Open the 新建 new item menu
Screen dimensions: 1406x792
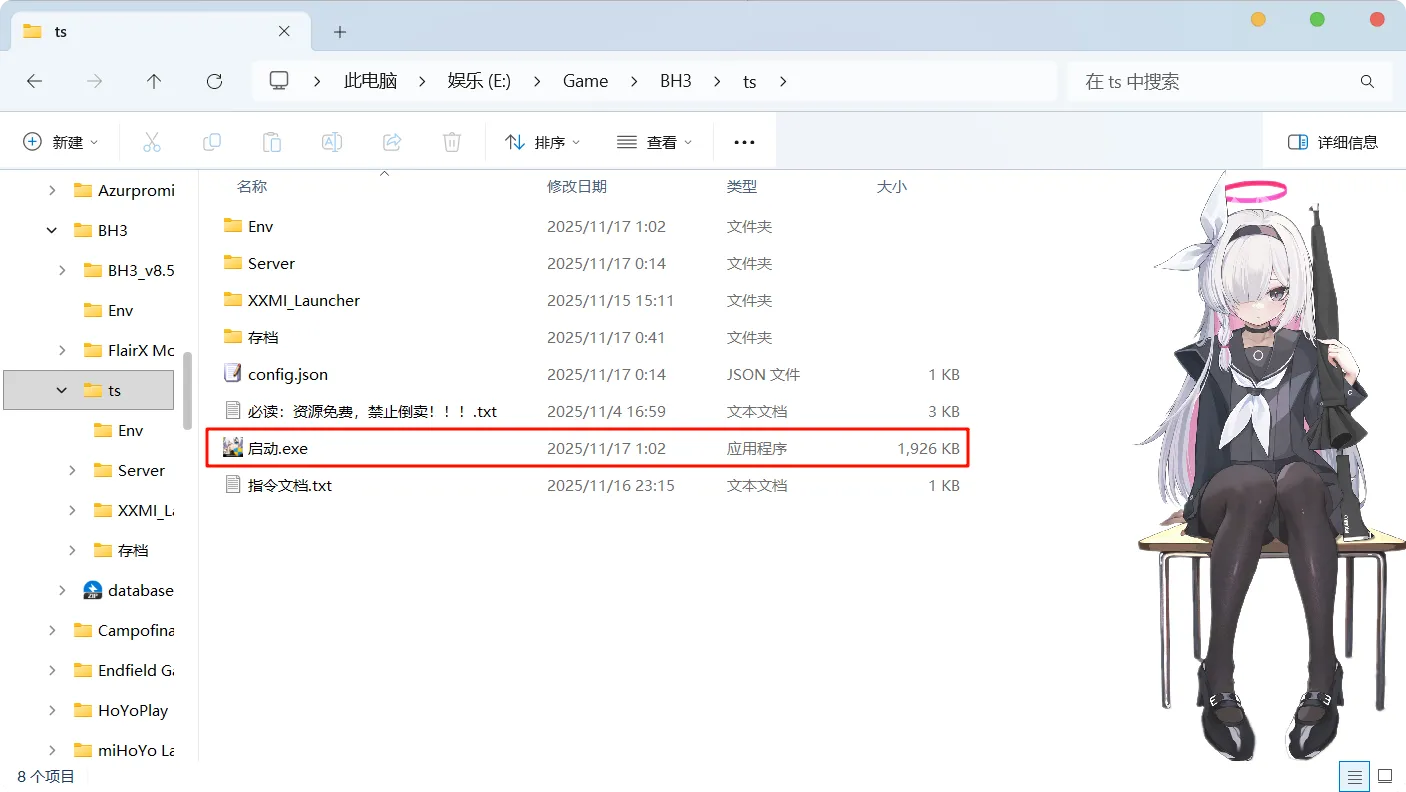(x=62, y=141)
